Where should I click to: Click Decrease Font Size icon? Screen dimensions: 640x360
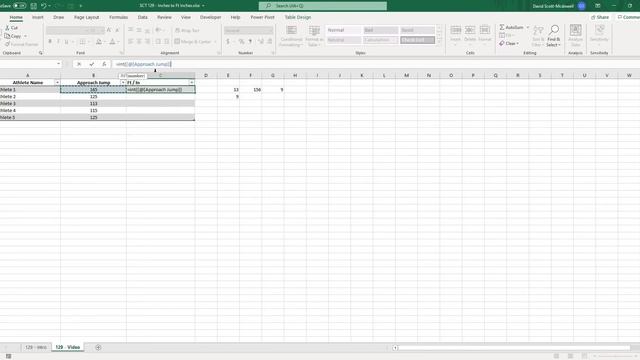point(117,30)
